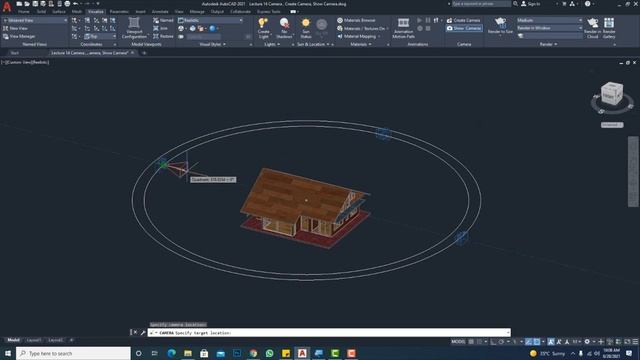Screen dimensions: 640x360
Task: Open the AutoCAD application menu logo
Action: click(7, 7)
